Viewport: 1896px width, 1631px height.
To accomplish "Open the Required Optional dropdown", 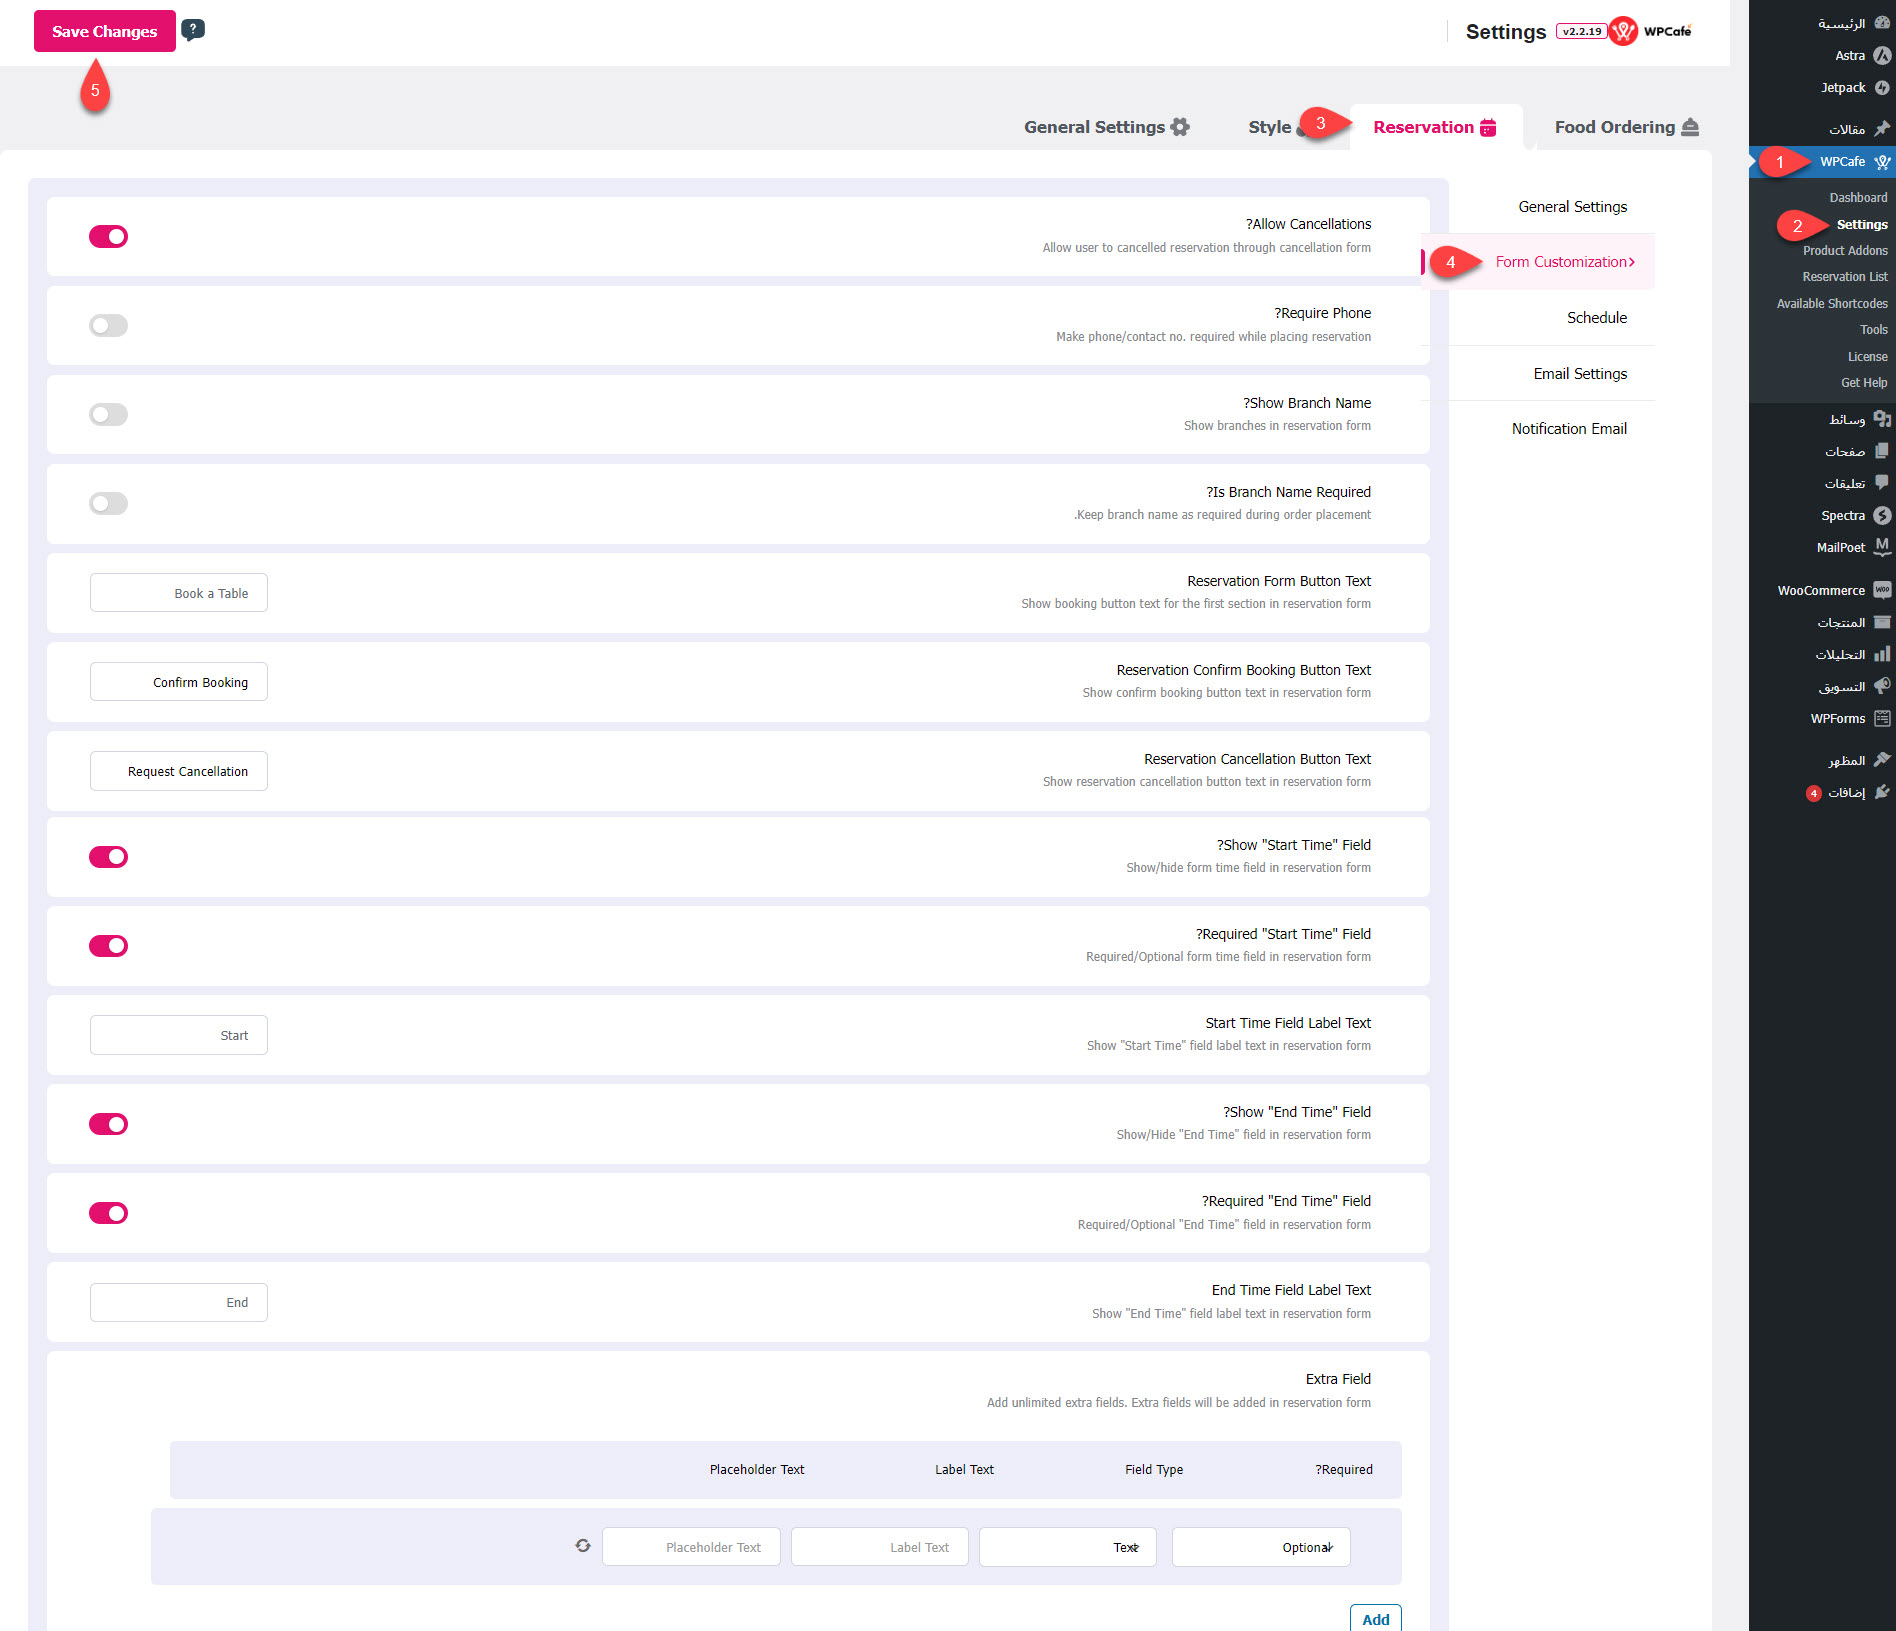I will tap(1260, 1547).
